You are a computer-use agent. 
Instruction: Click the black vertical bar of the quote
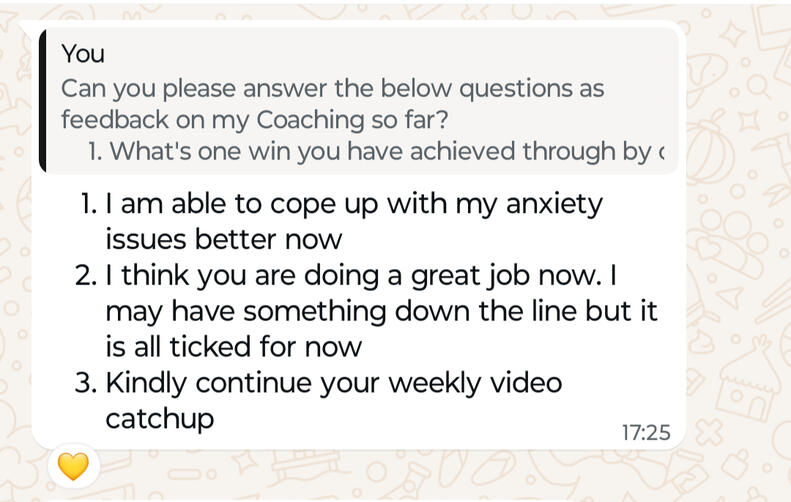click(43, 102)
